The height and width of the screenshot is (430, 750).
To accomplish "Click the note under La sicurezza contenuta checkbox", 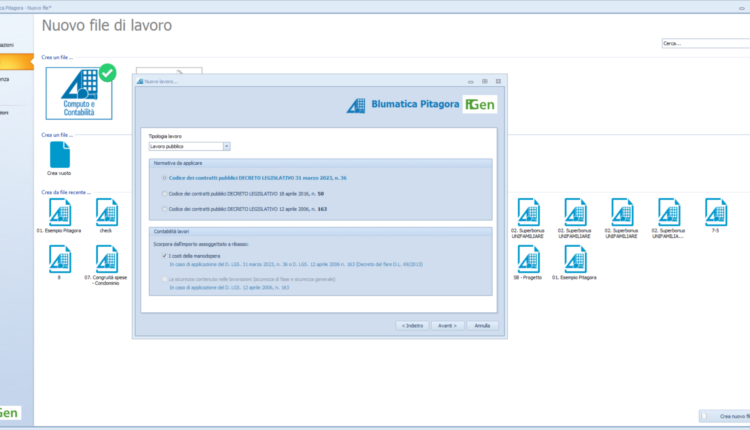I will [229, 287].
